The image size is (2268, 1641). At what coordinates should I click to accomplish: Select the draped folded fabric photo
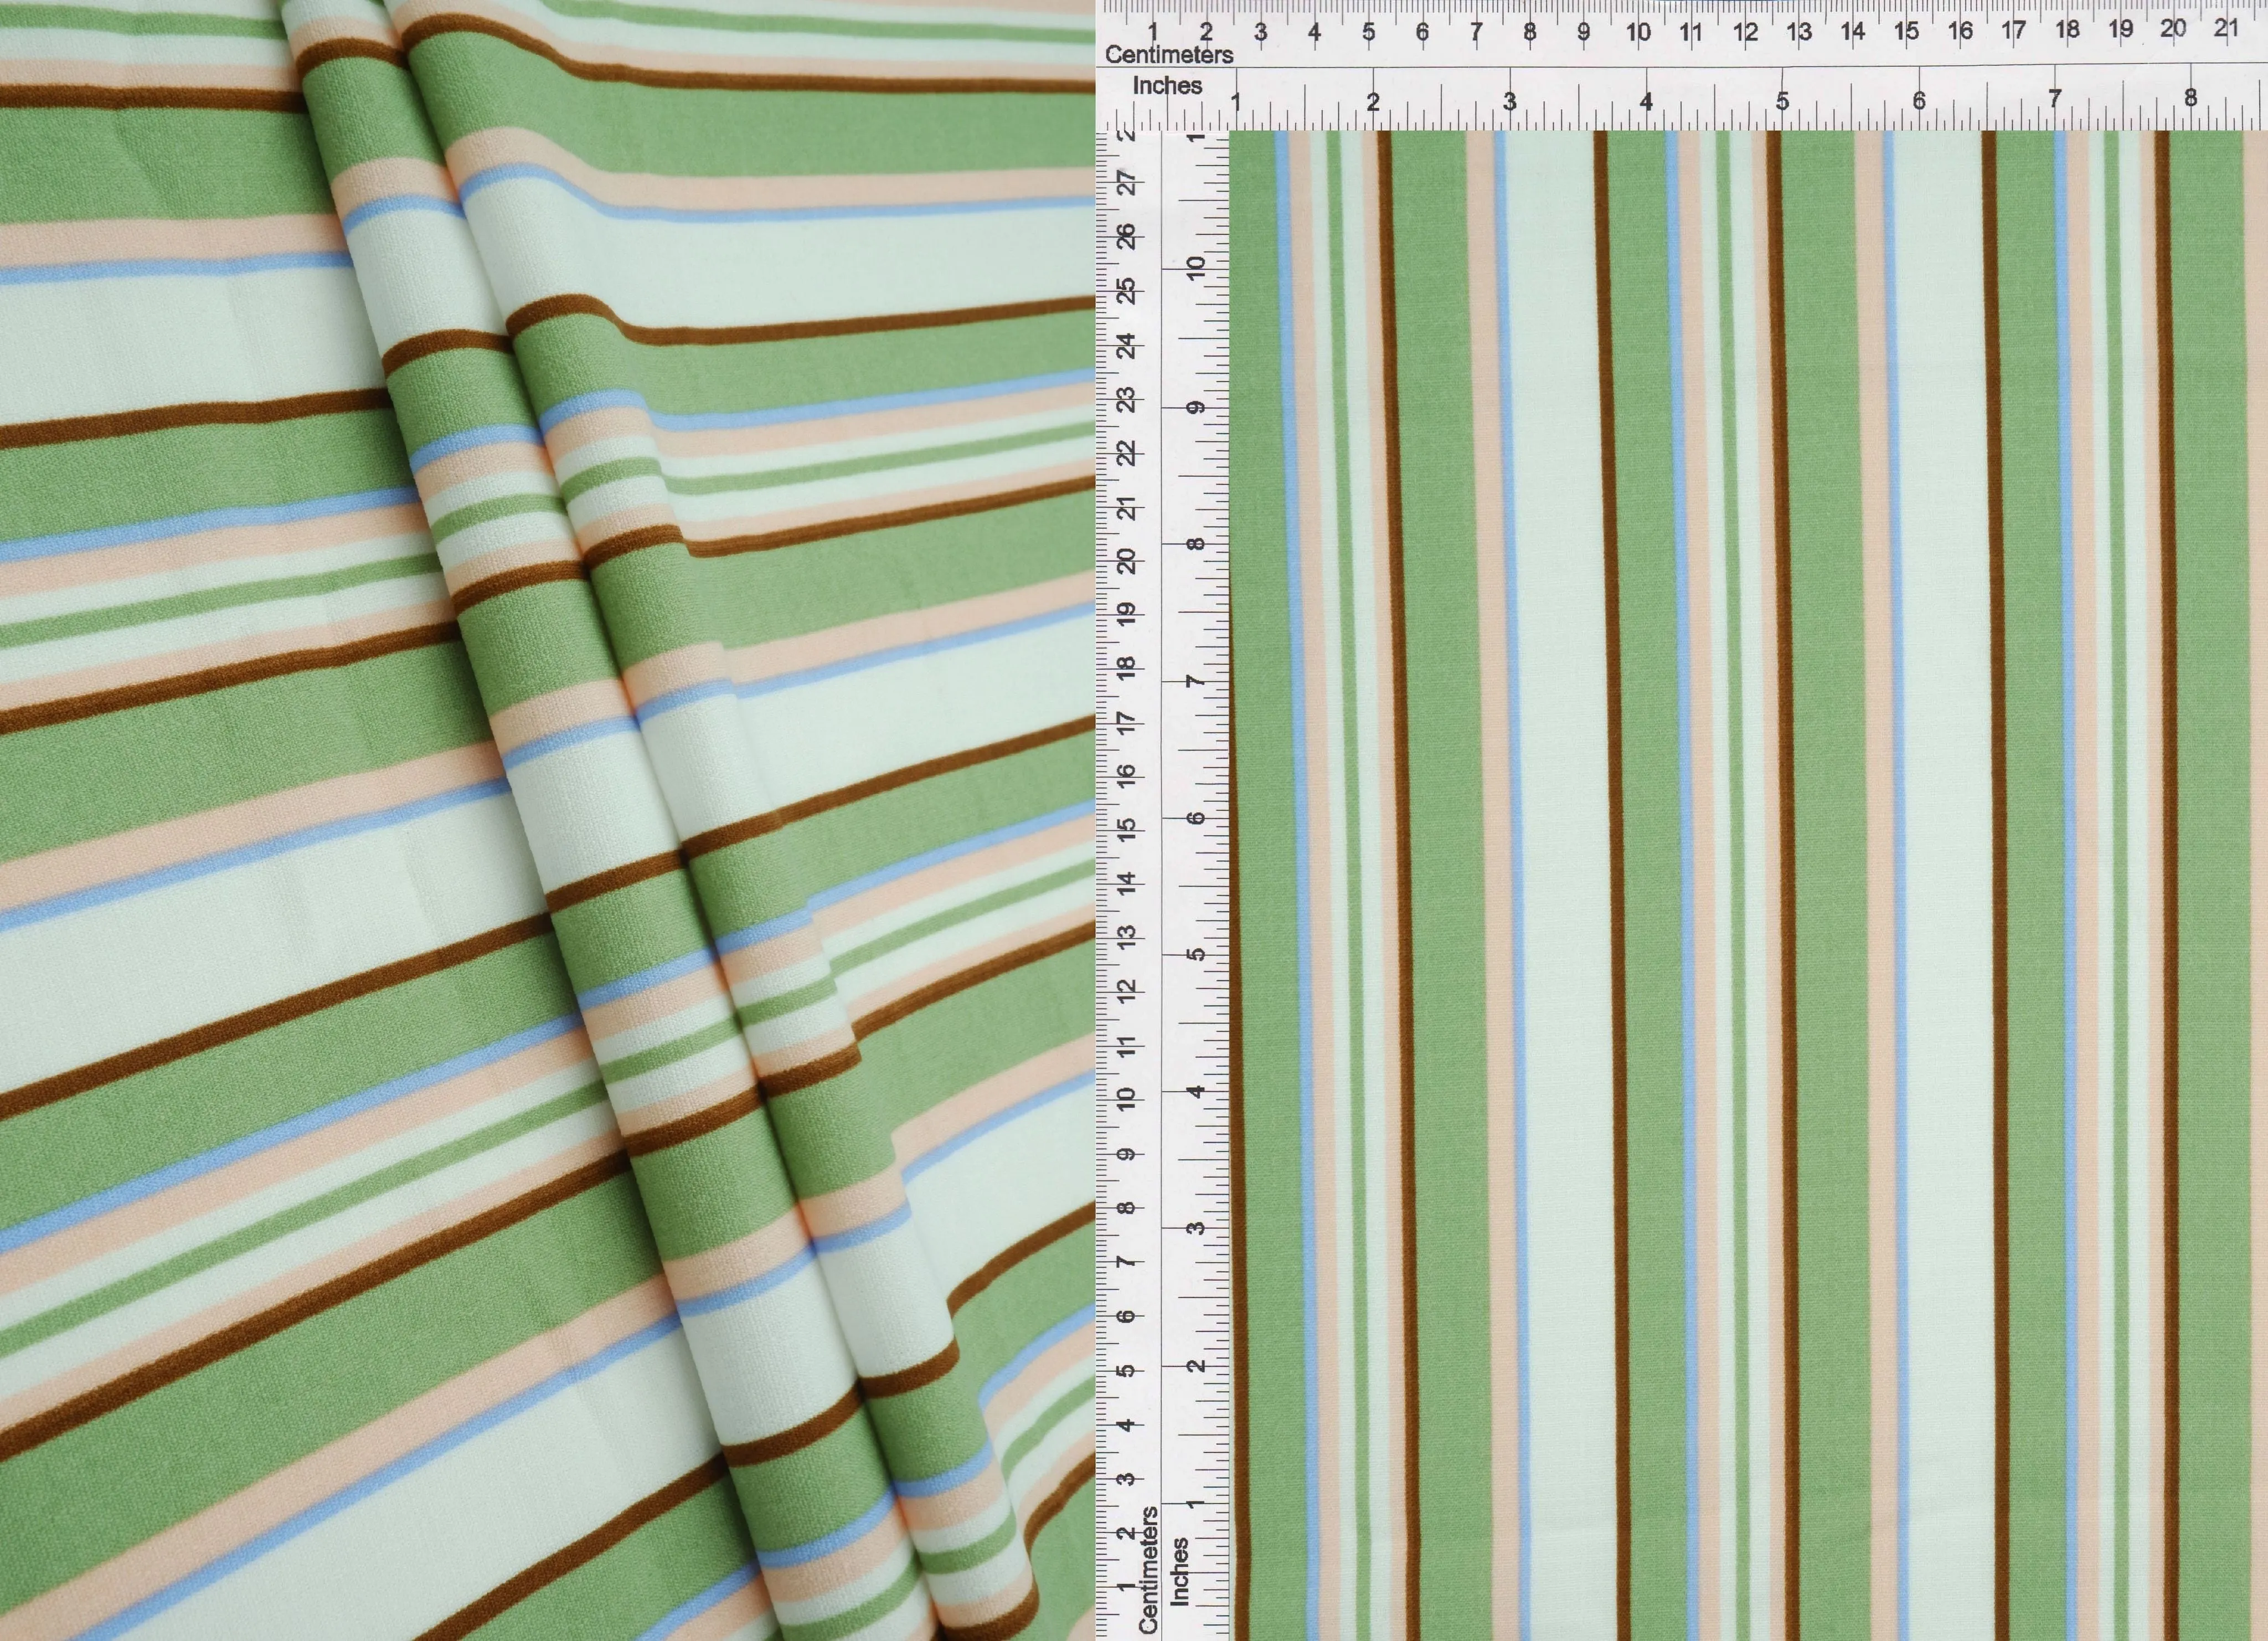pos(547,820)
